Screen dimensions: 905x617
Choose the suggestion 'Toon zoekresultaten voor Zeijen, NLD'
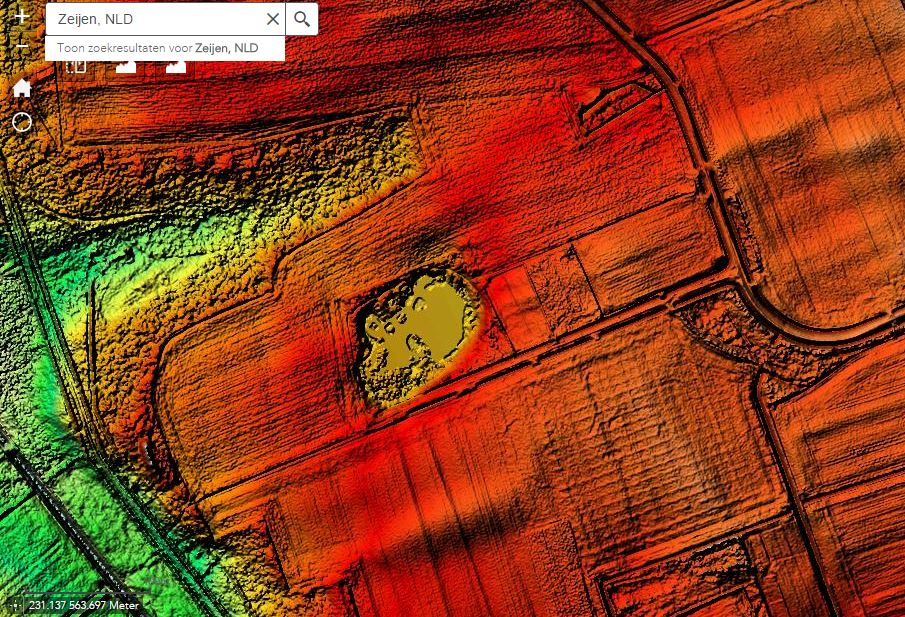pyautogui.click(x=165, y=48)
